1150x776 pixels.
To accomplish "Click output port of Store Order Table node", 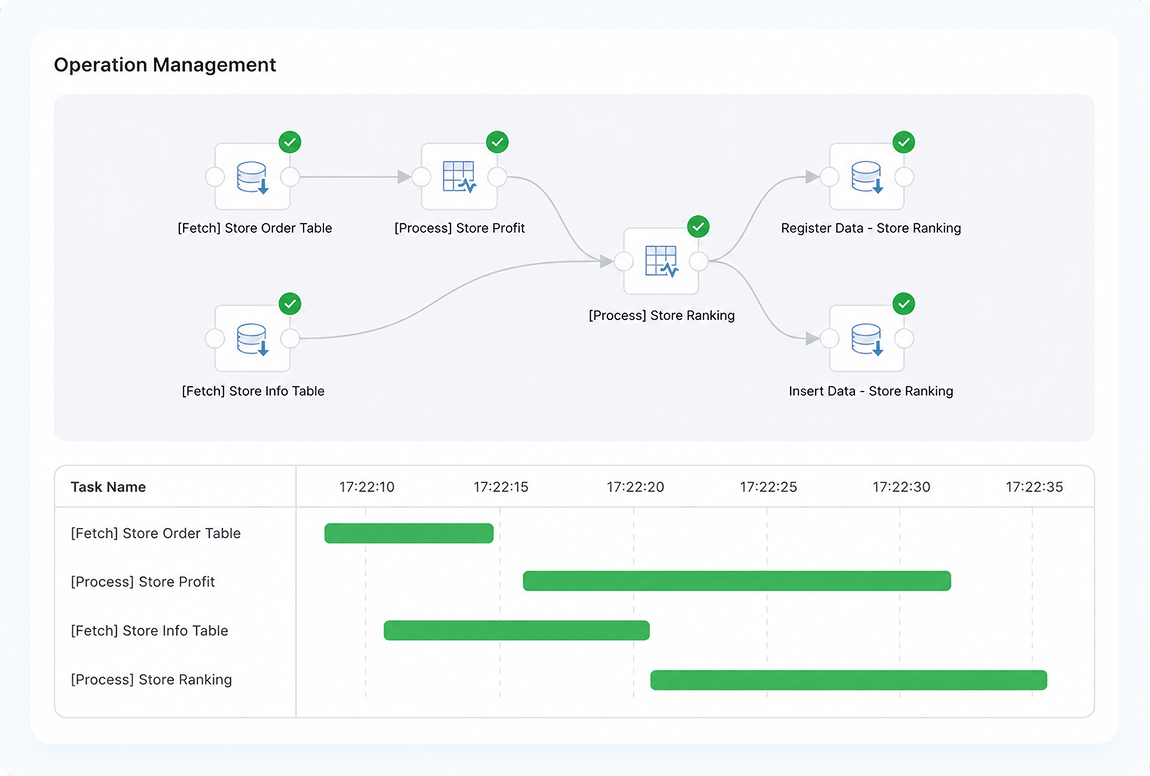I will coord(290,177).
